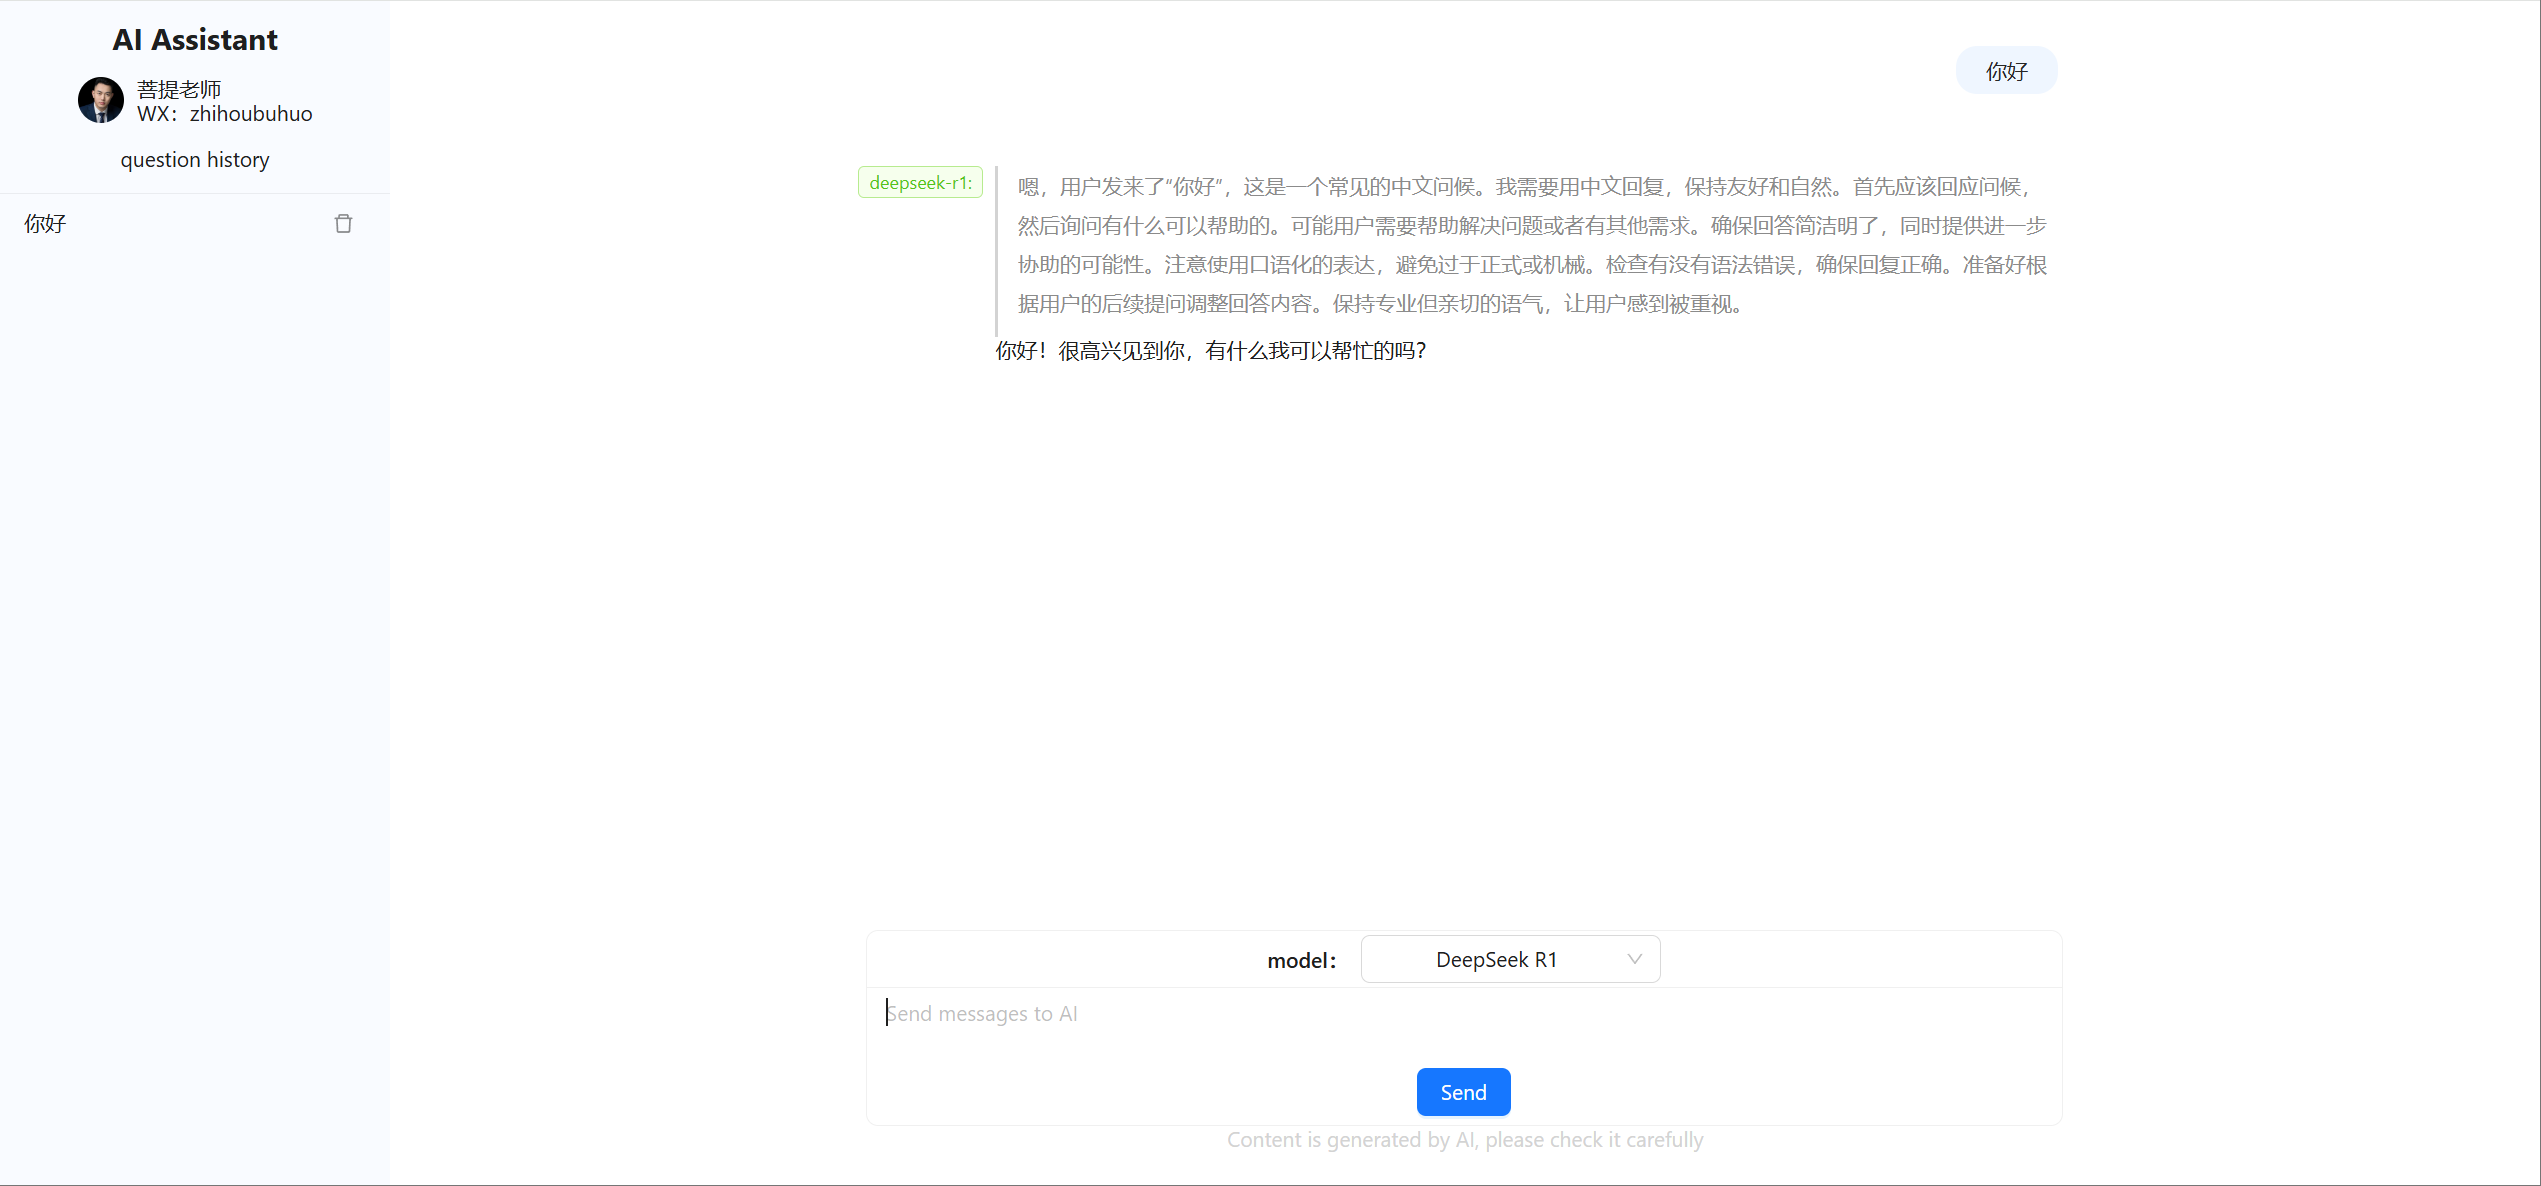Image resolution: width=2541 pixels, height=1186 pixels.
Task: Click the green deepseek-r1 tag
Action: (920, 183)
